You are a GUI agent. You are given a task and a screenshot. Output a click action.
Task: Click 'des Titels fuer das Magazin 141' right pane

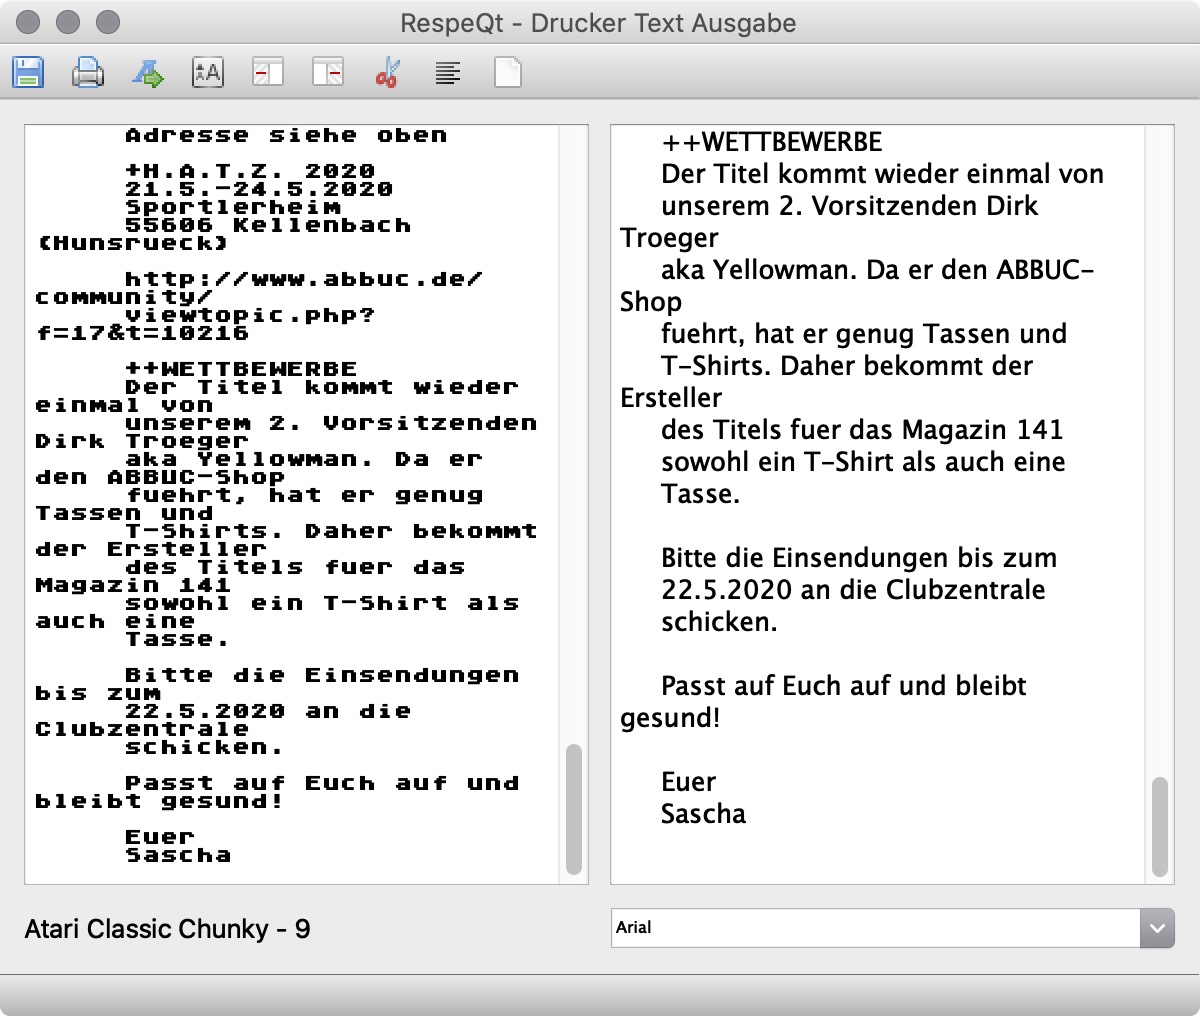point(862,430)
